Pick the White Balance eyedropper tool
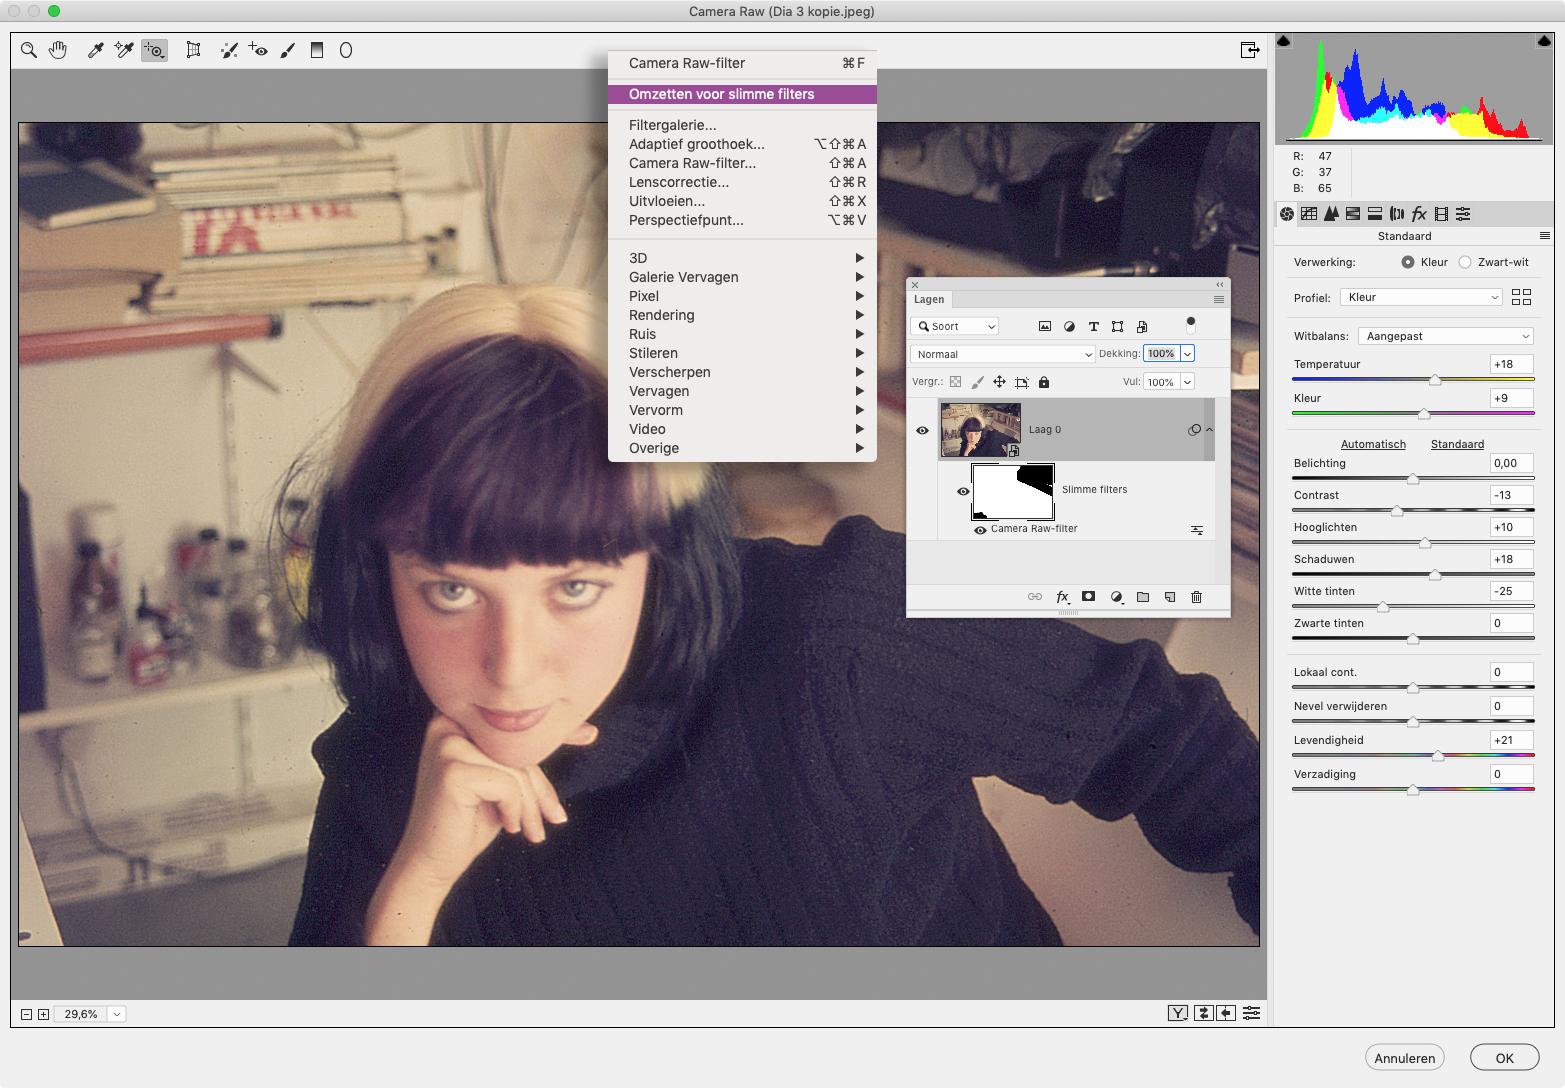 [95, 50]
